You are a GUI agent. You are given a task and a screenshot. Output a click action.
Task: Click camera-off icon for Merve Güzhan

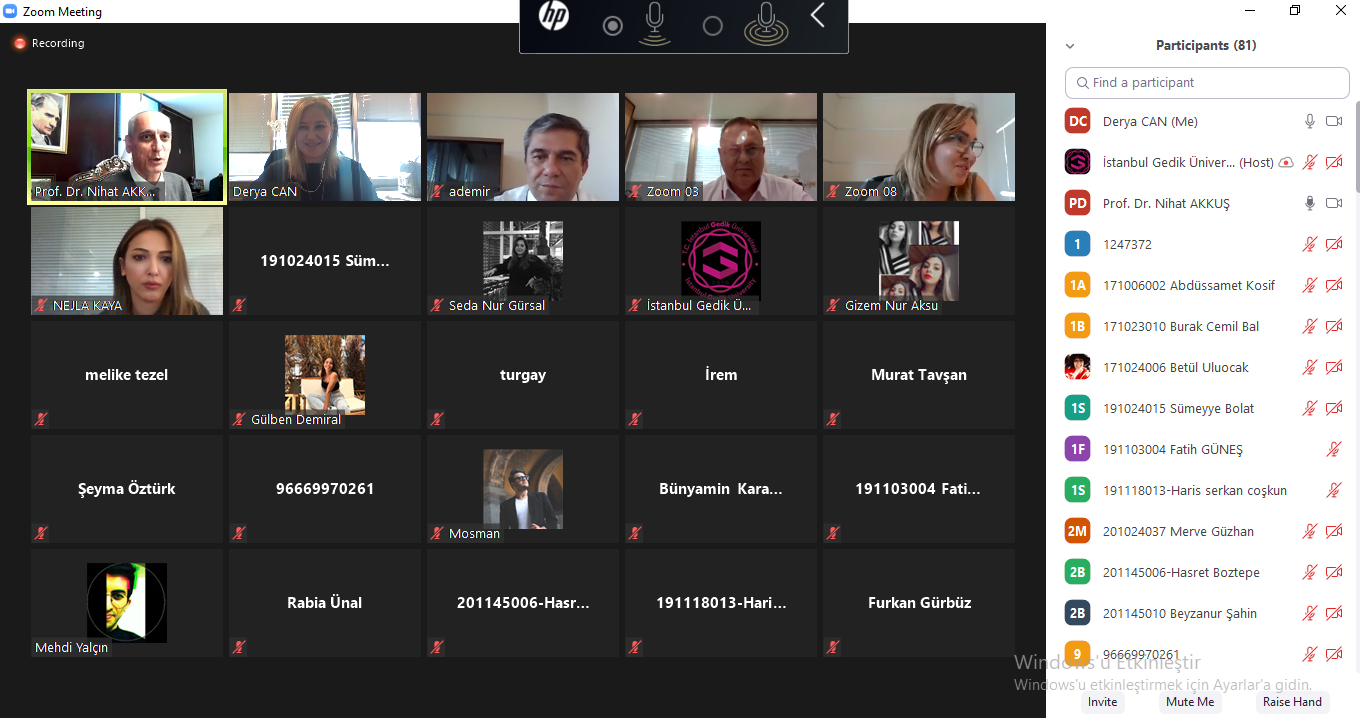1334,531
